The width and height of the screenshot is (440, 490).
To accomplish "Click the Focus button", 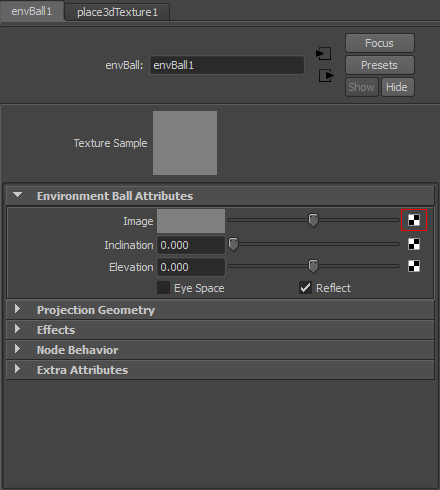I will (x=380, y=43).
